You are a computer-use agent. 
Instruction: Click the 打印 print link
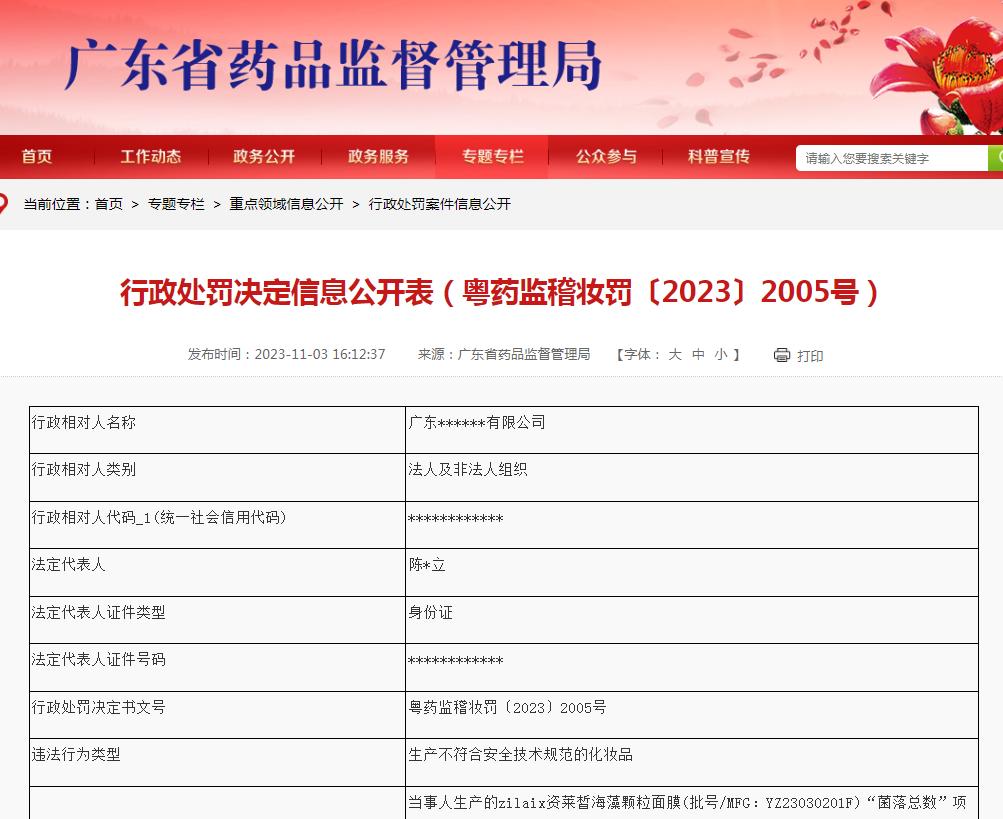(810, 356)
